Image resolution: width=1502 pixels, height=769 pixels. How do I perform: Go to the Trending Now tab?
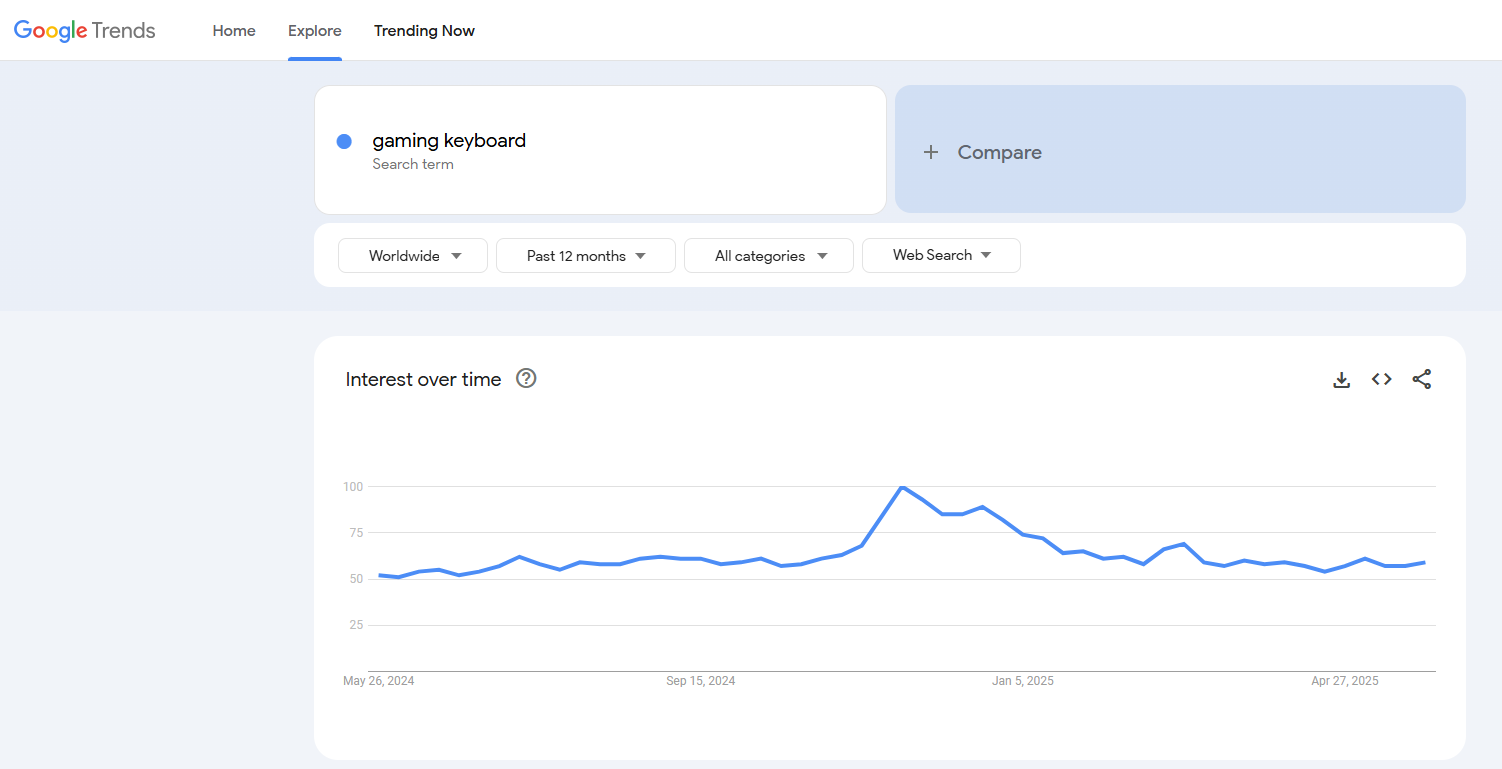coord(424,31)
